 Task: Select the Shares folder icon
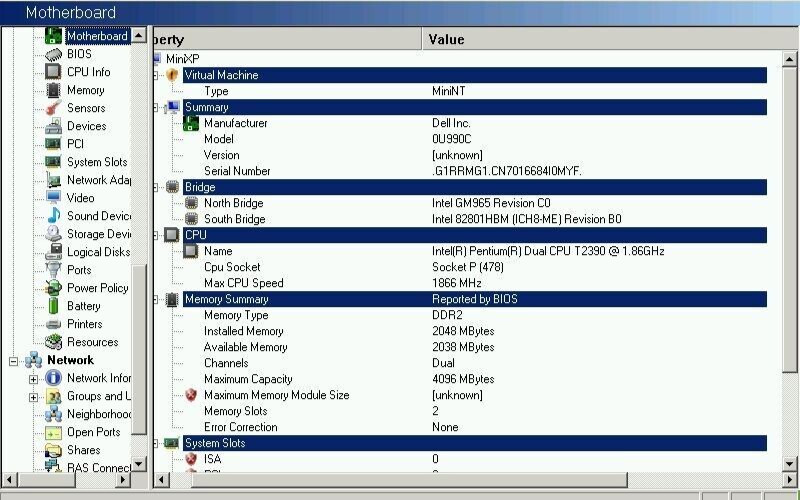53,450
